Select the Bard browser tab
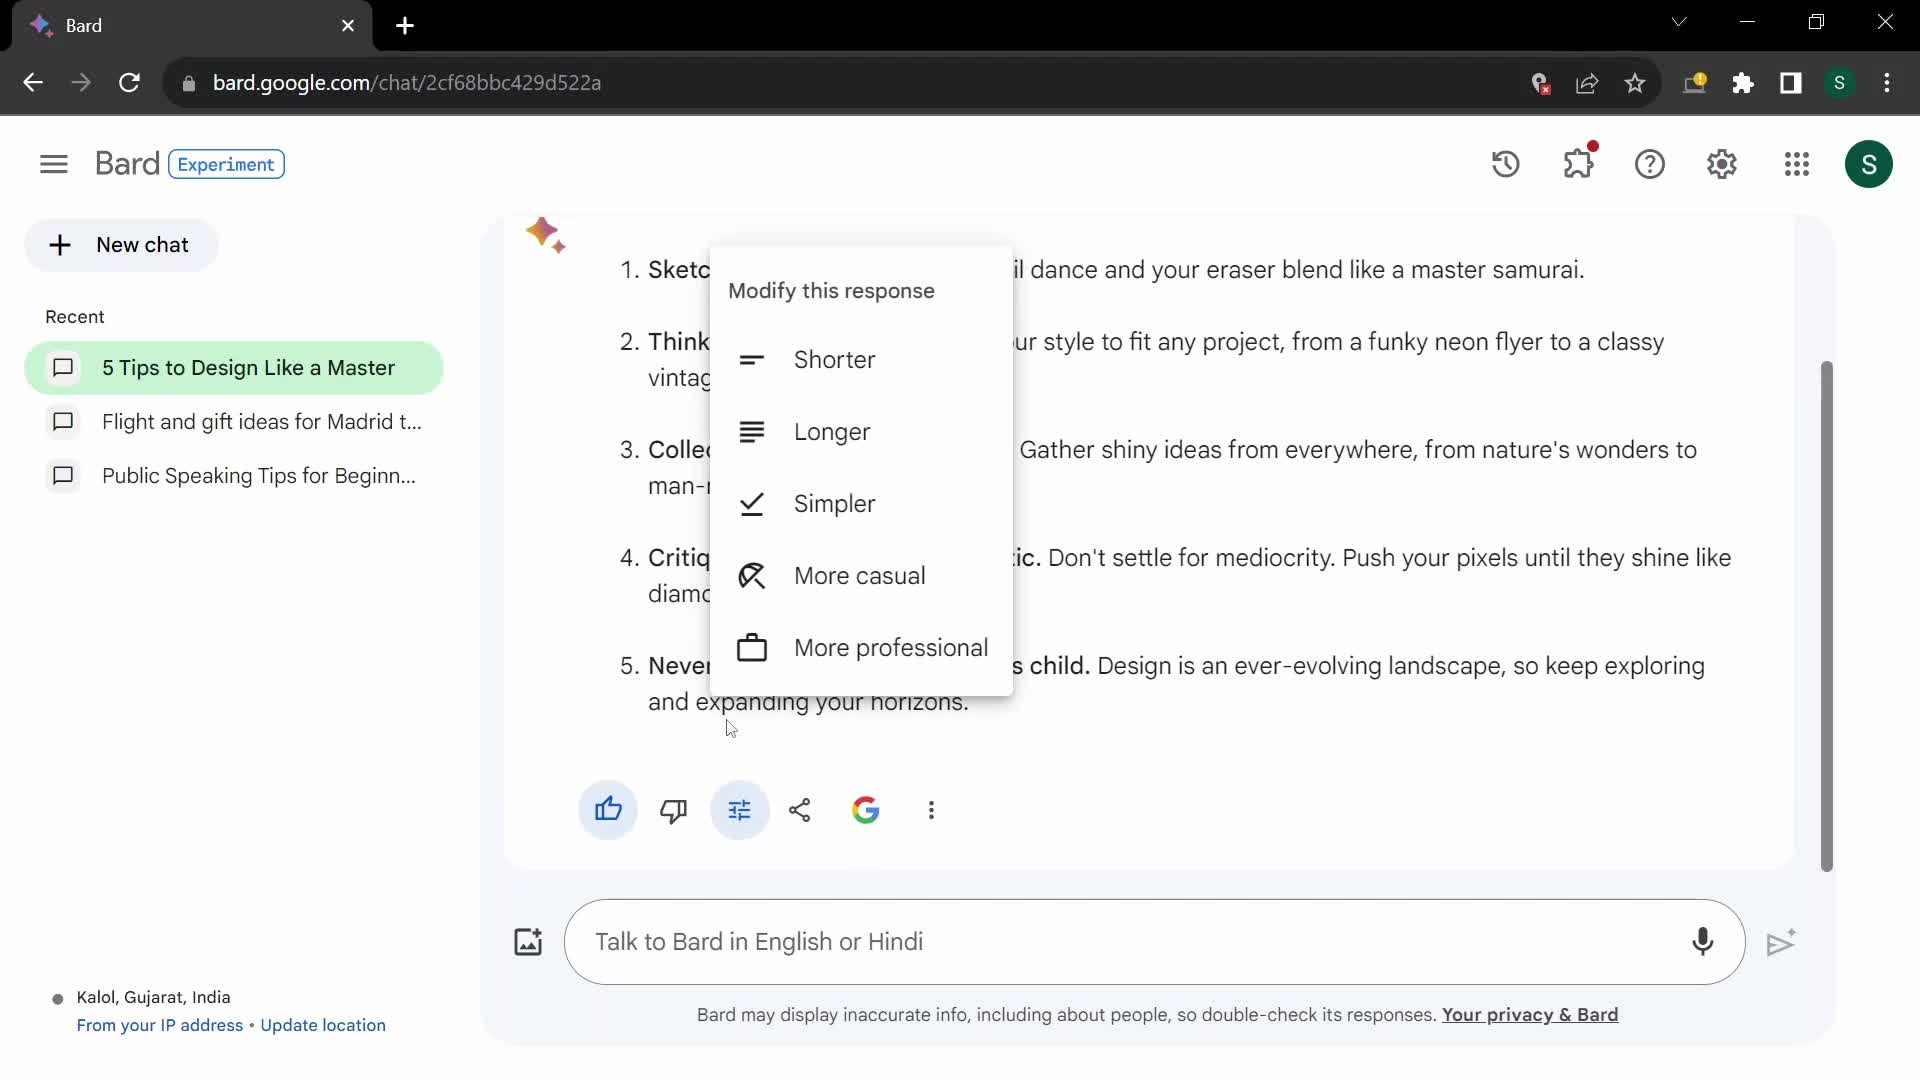The height and width of the screenshot is (1080, 1920). (x=190, y=26)
